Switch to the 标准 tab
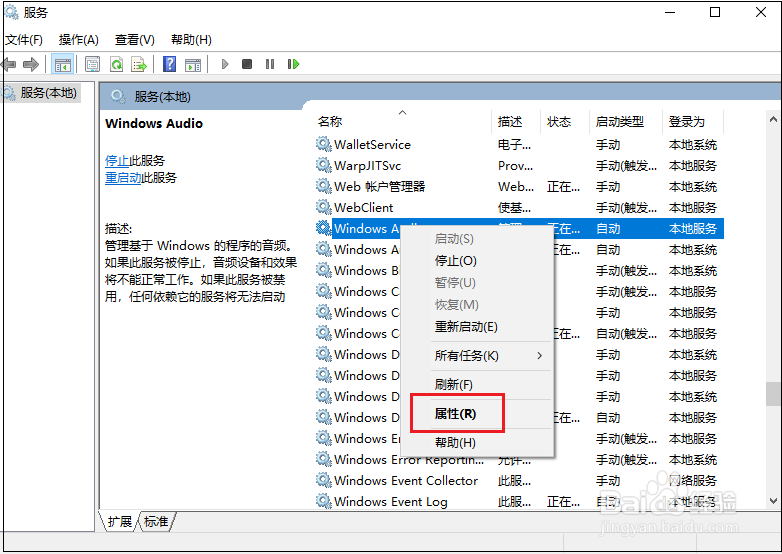 (156, 522)
